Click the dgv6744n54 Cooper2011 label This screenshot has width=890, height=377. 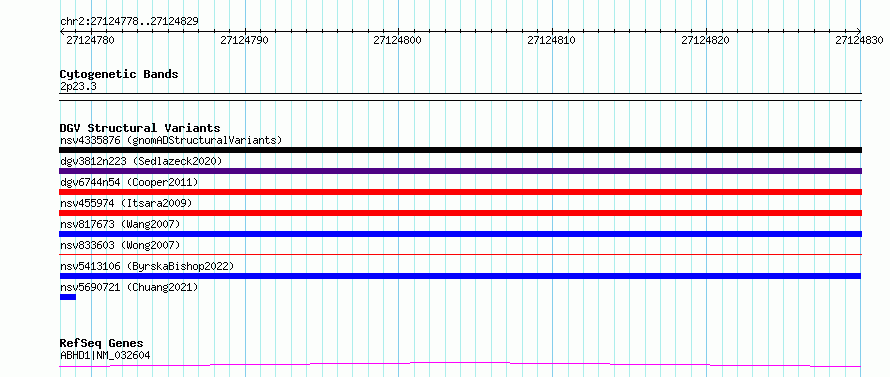coord(129,182)
